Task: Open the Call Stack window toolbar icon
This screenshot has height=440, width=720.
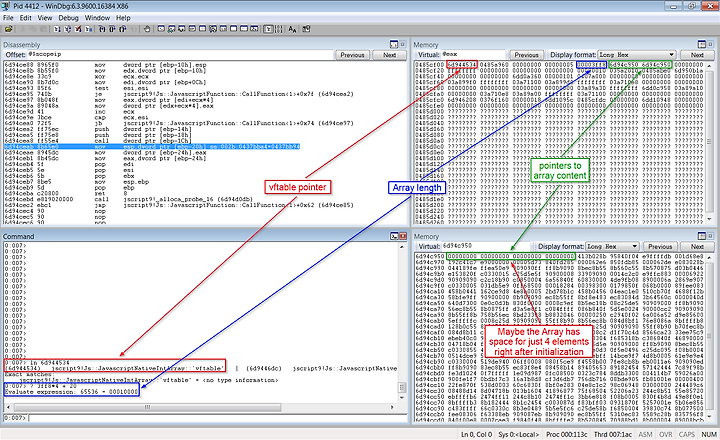Action: (213, 29)
